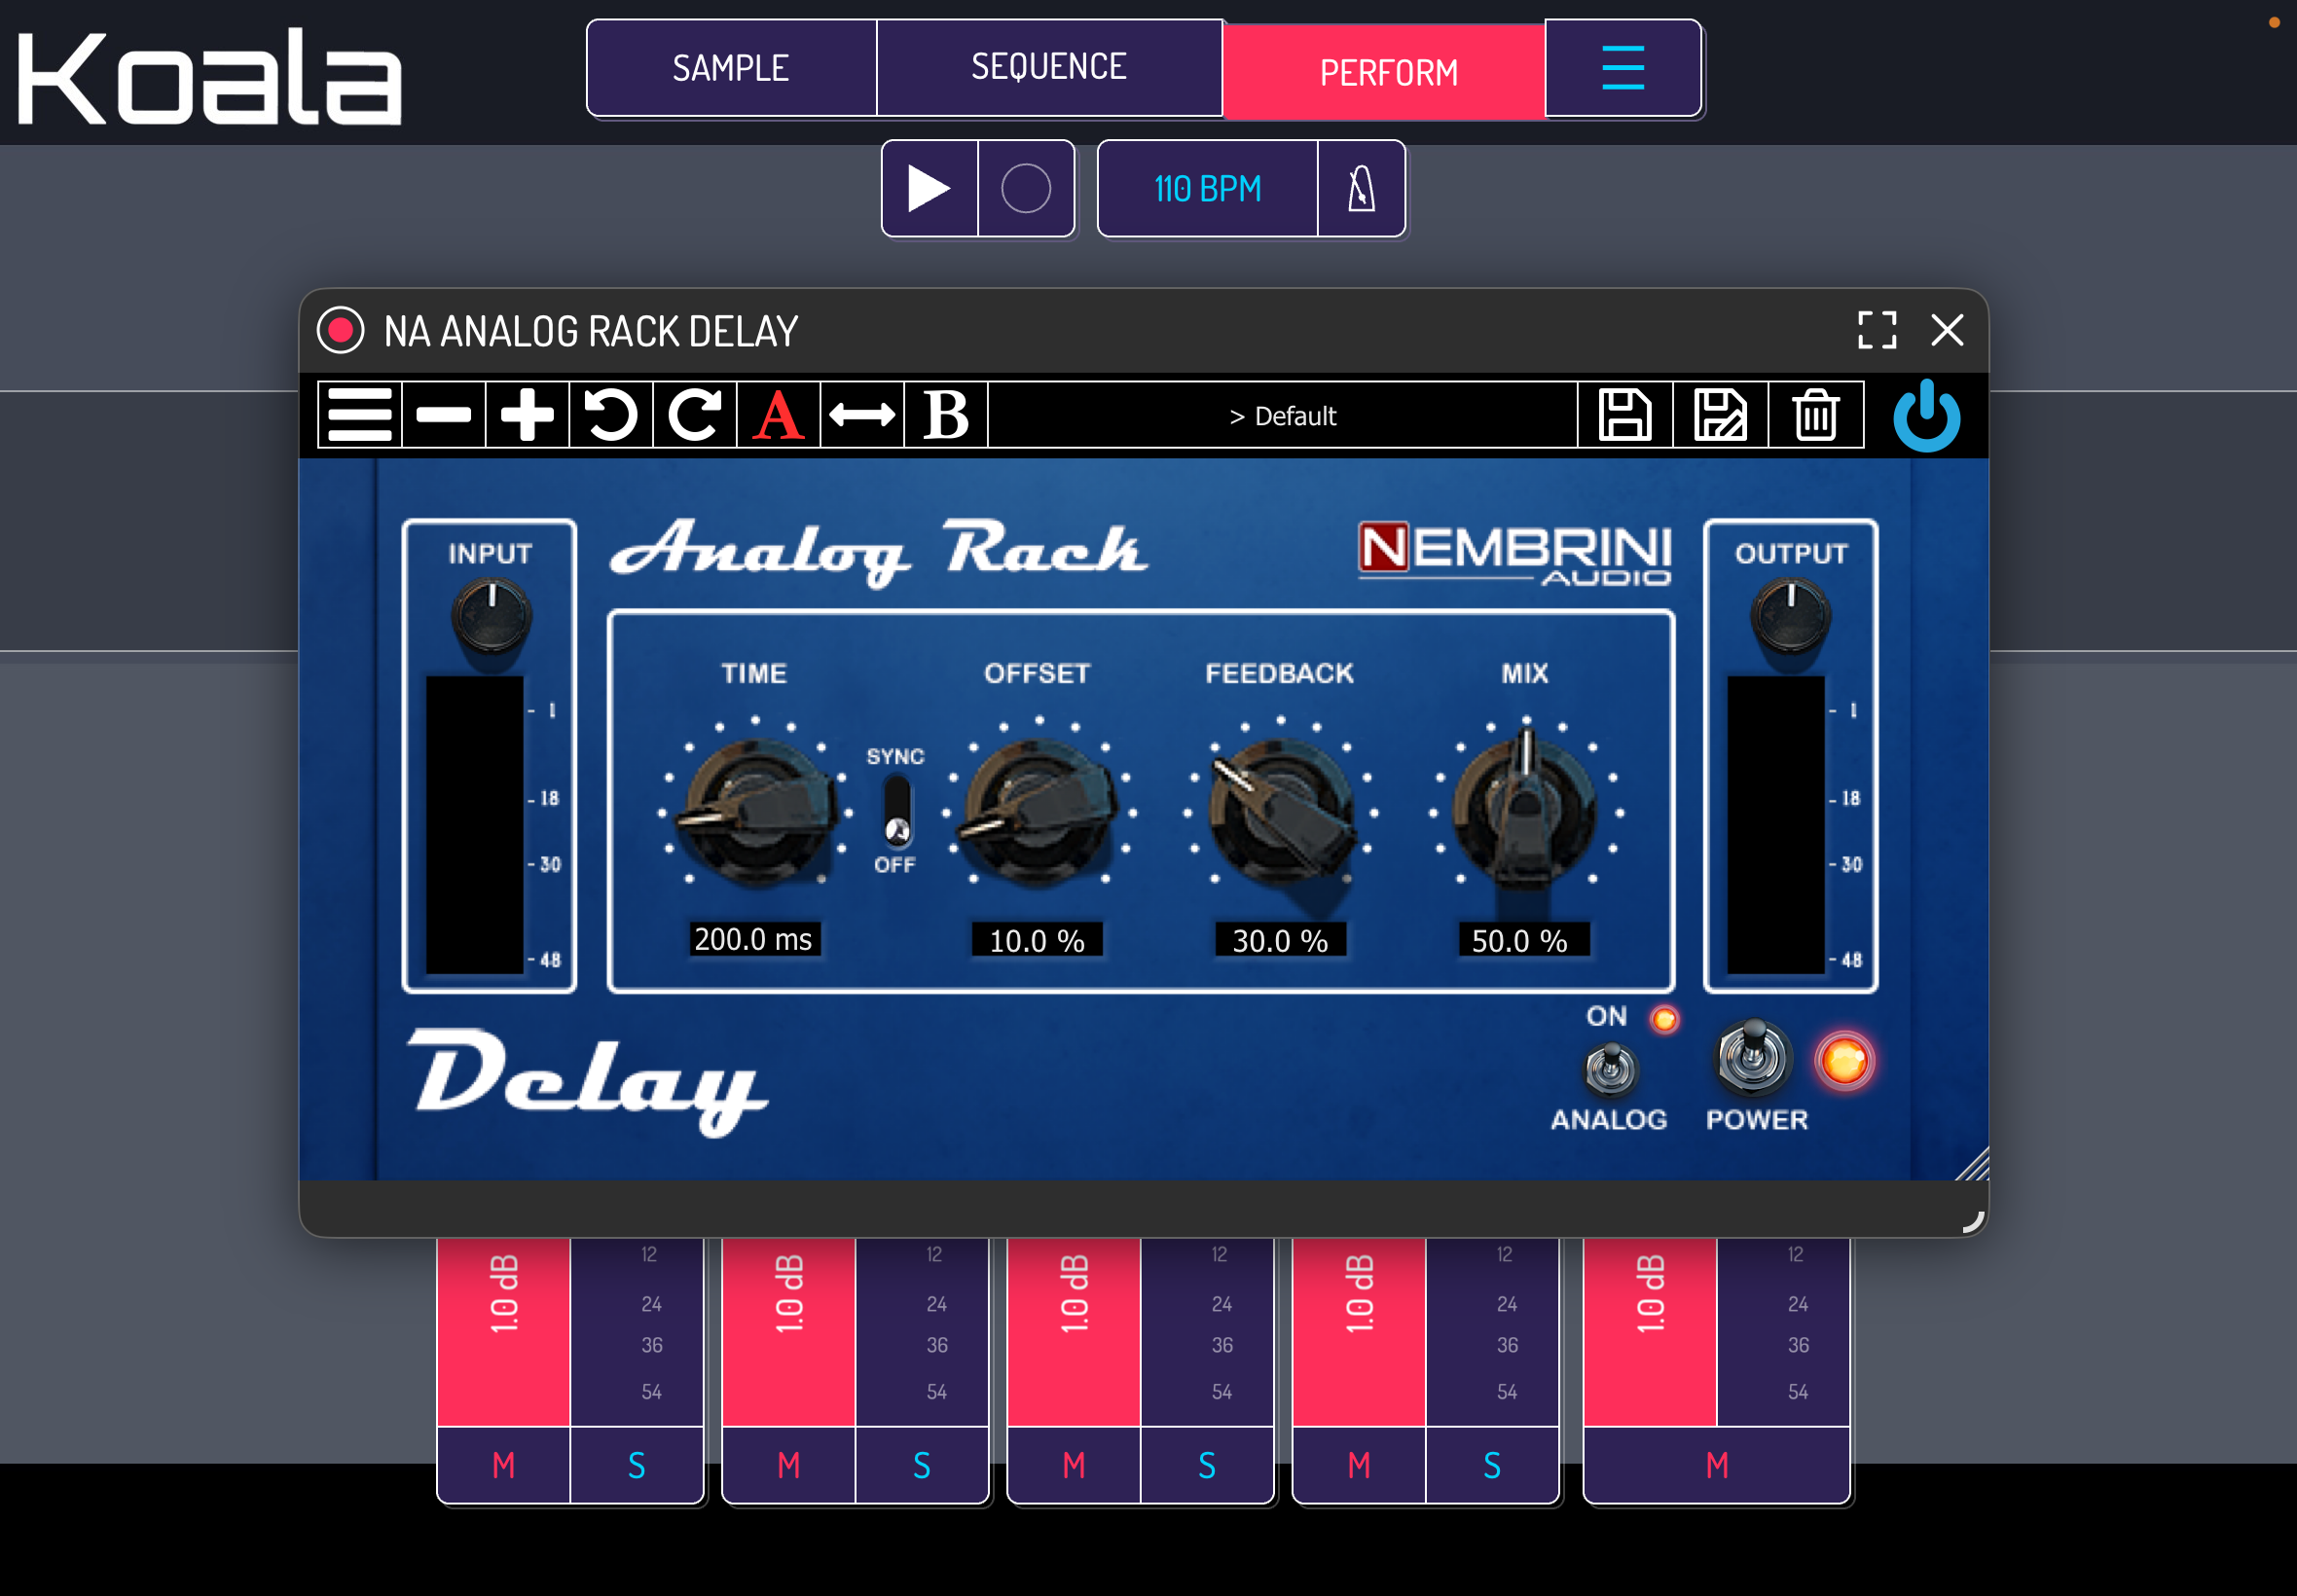Screen dimensions: 2297x1596
Task: Flip the SYNC on/off switch
Action: 897,811
